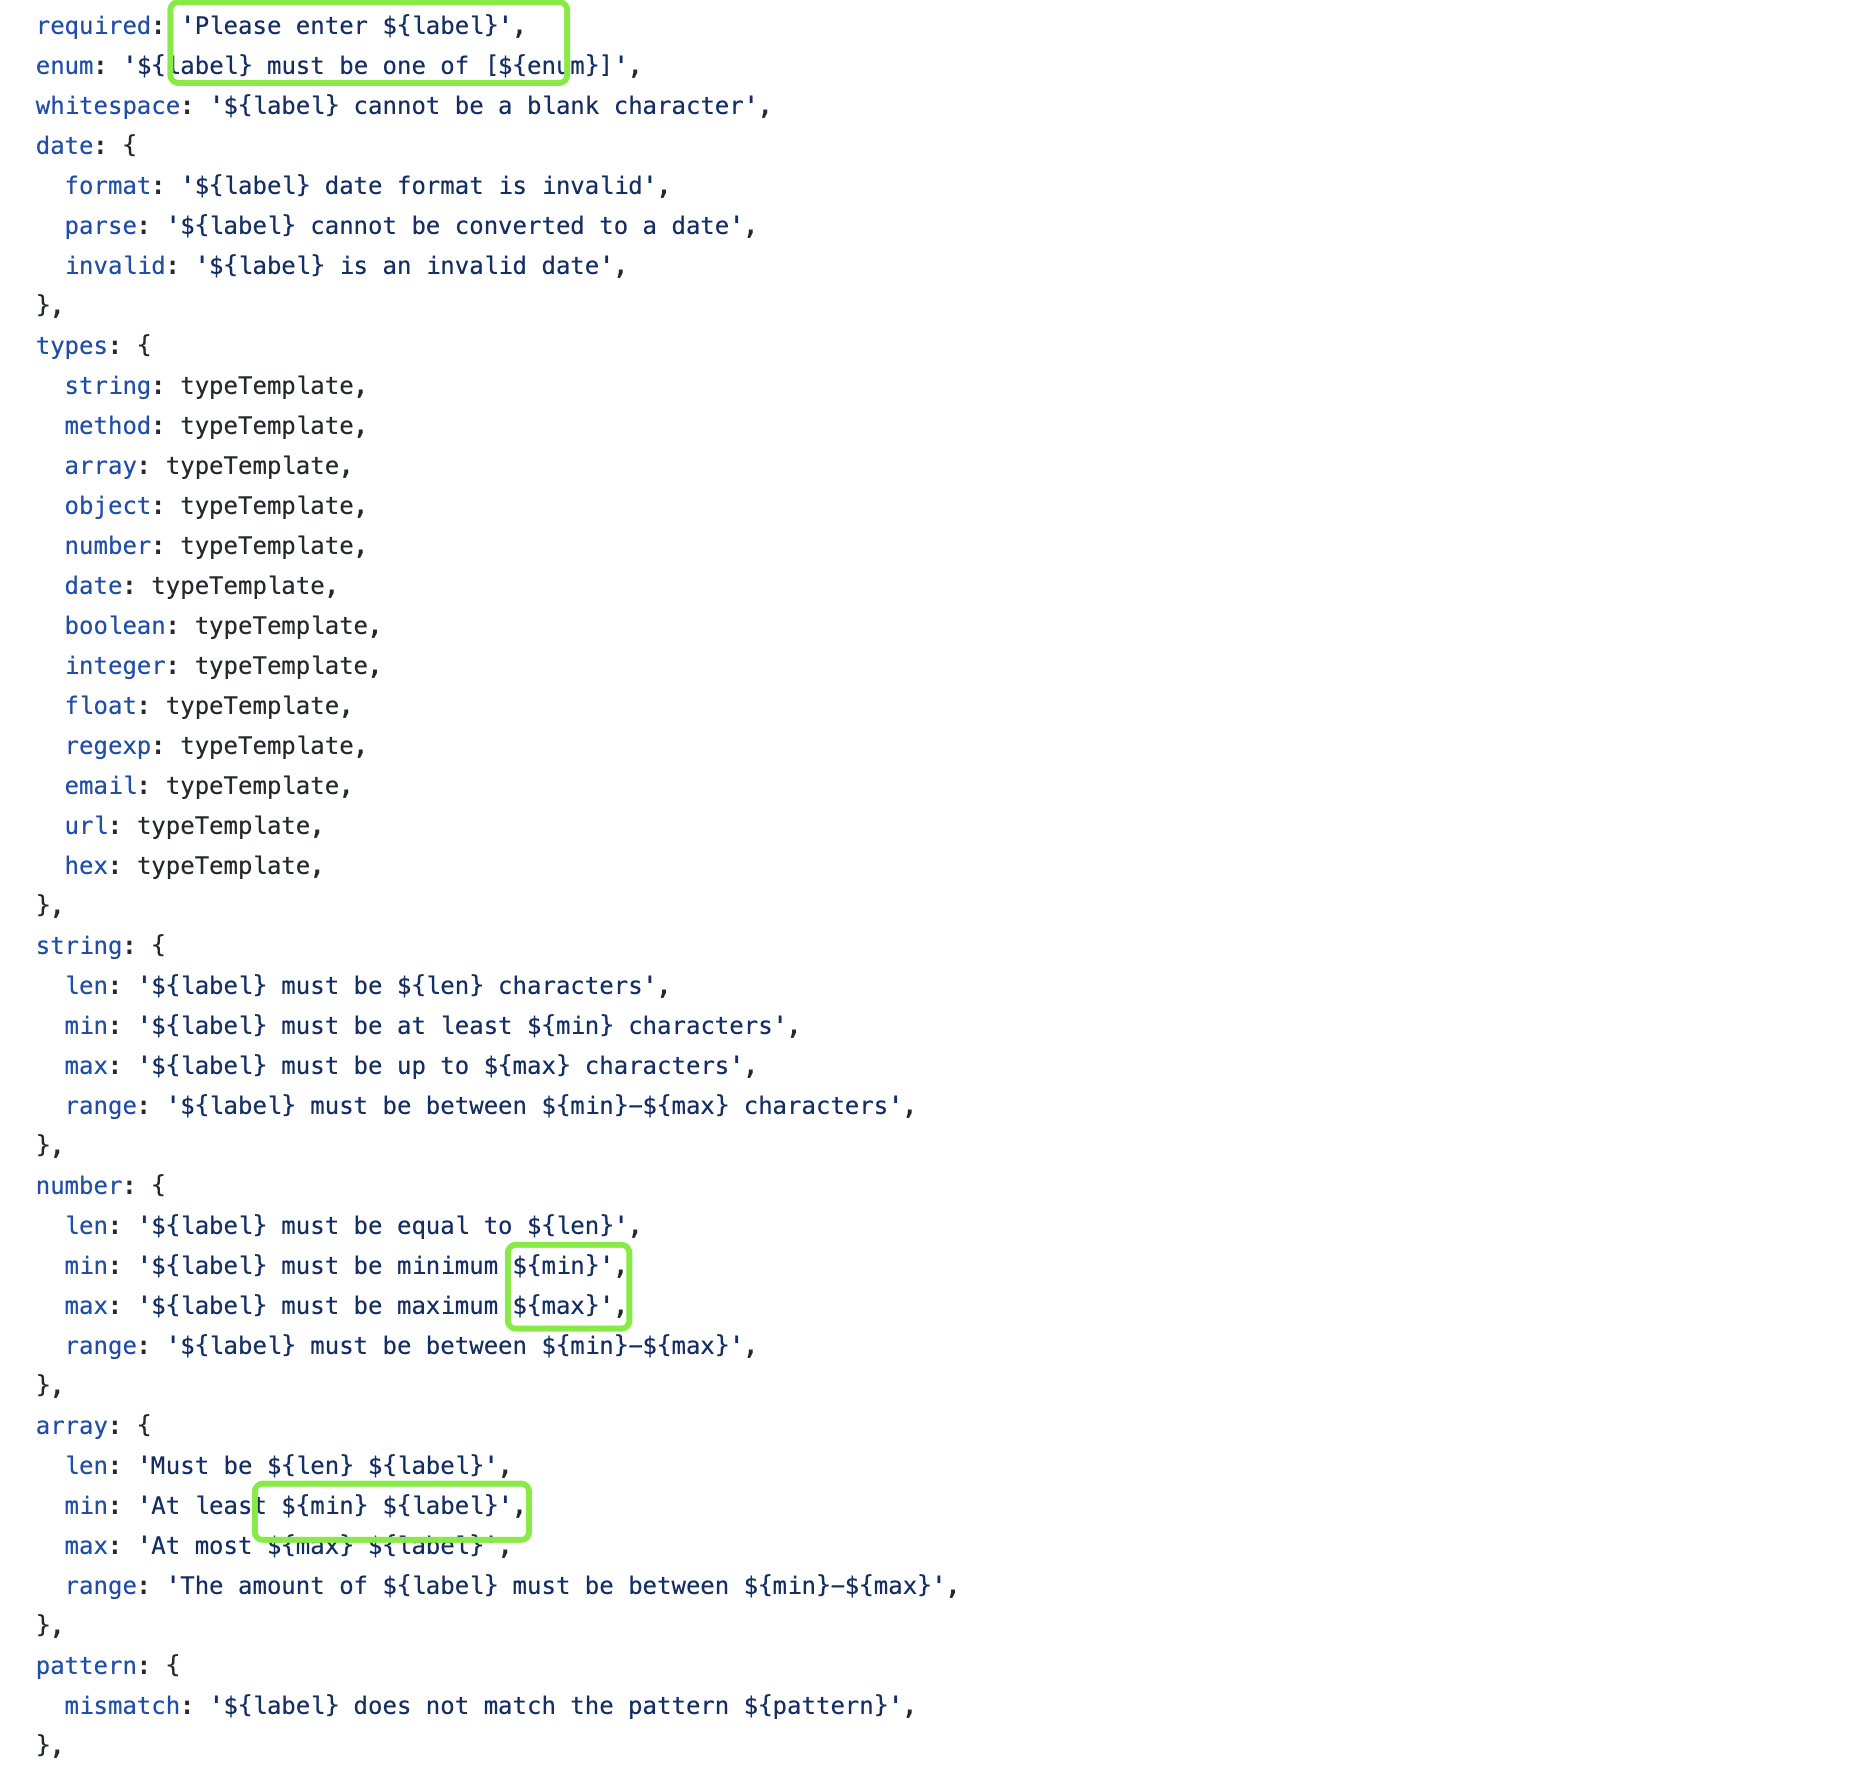Click '${label} must be between ${min}-${max} characters'
This screenshot has width=1862, height=1766.
[x=534, y=1106]
